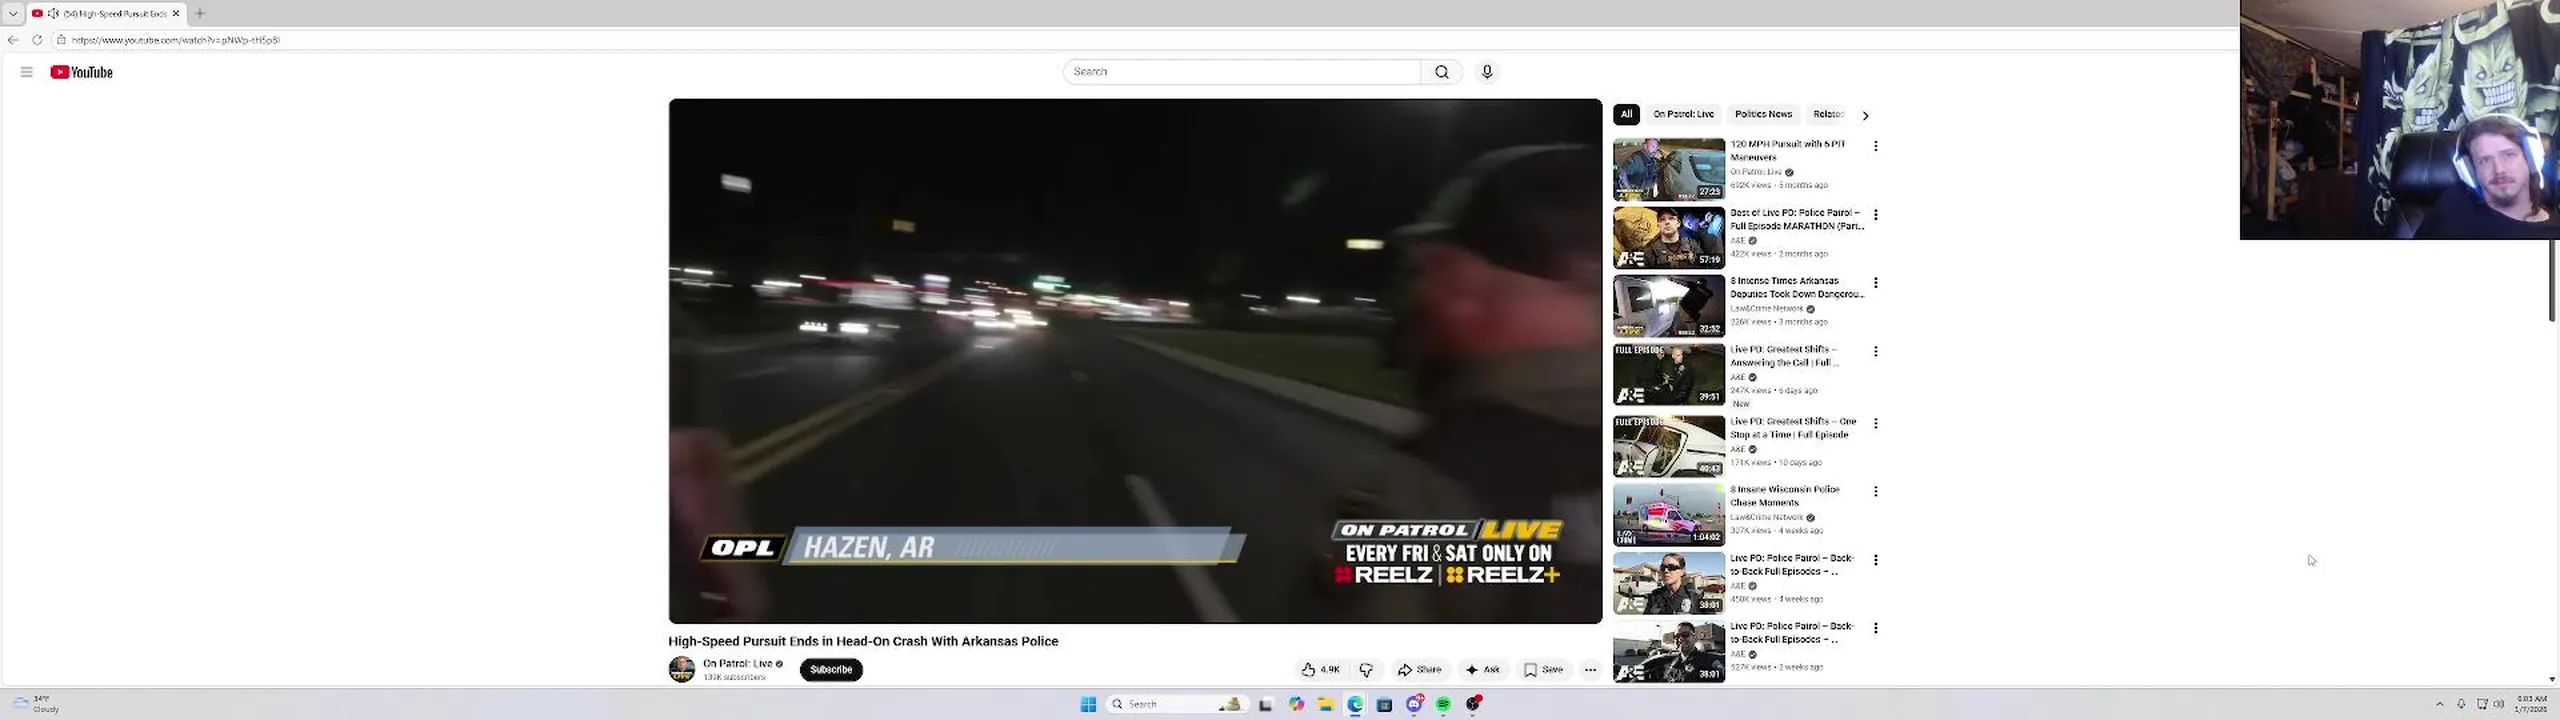The image size is (2560, 720).
Task: Go to YouTube home via logo
Action: [x=81, y=72]
